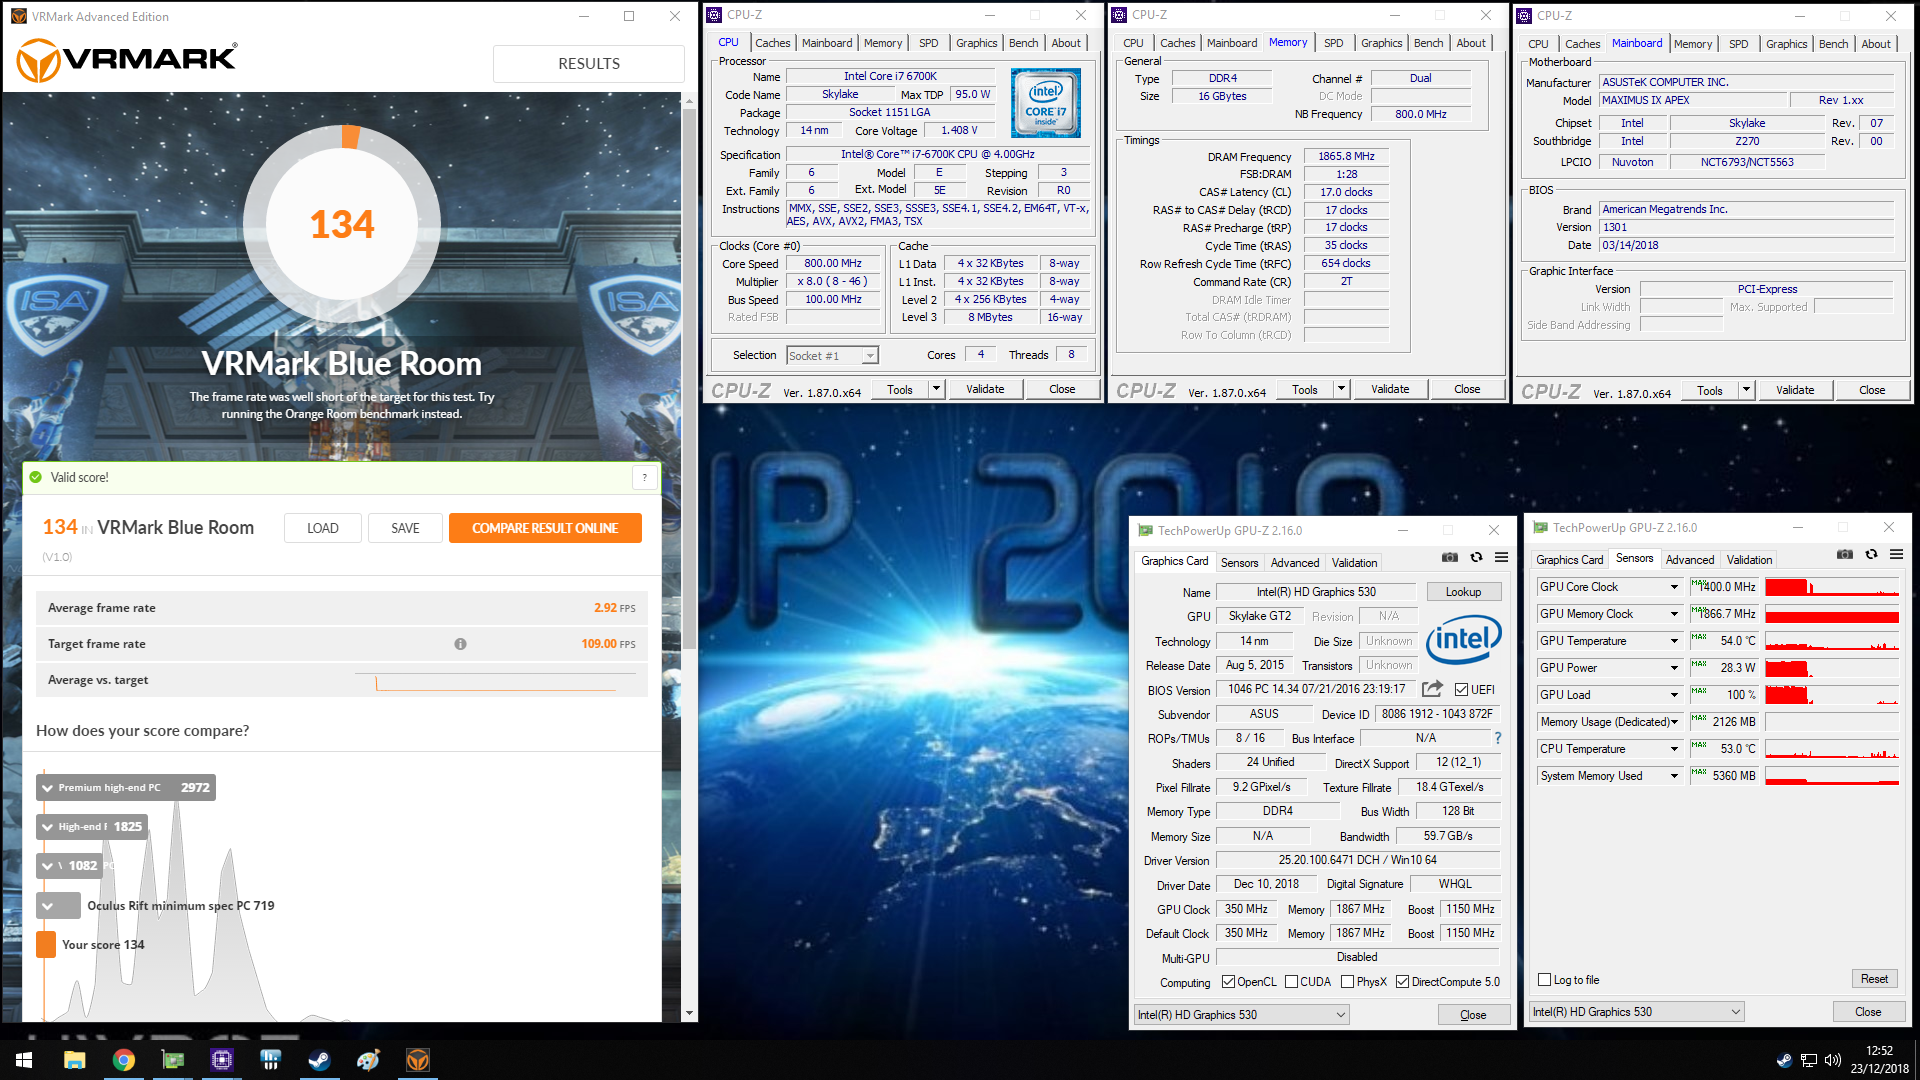Click the camera icon in GPU-Z Sensors window
Image resolution: width=1920 pixels, height=1080 pixels.
(1845, 555)
